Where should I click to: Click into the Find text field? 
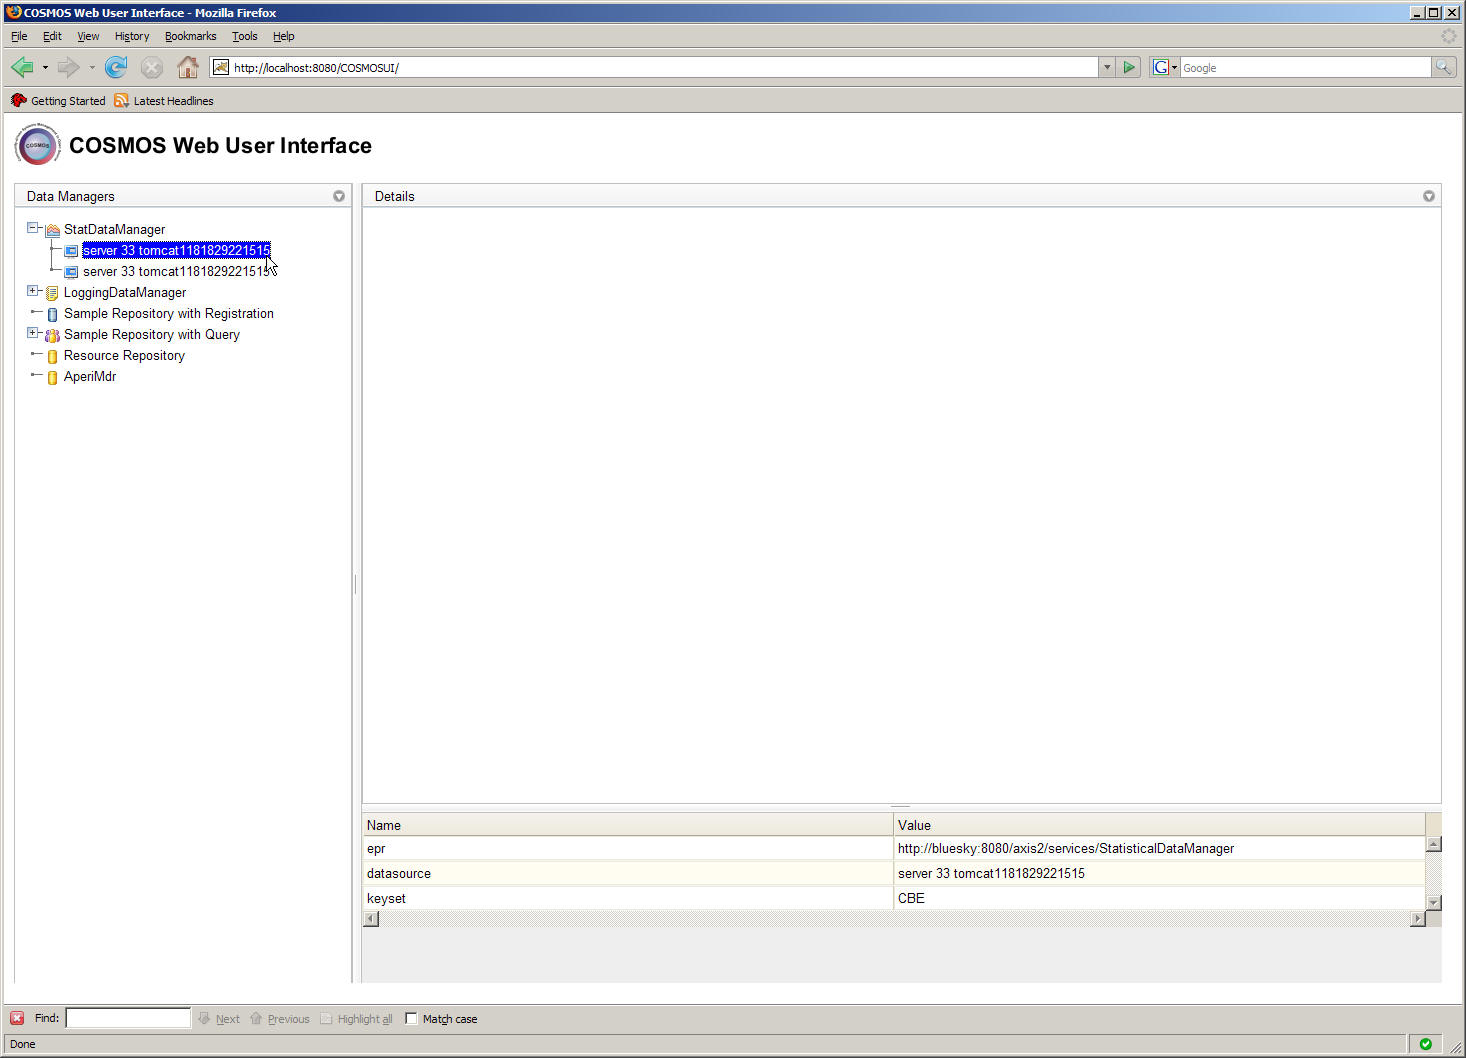[x=128, y=1018]
